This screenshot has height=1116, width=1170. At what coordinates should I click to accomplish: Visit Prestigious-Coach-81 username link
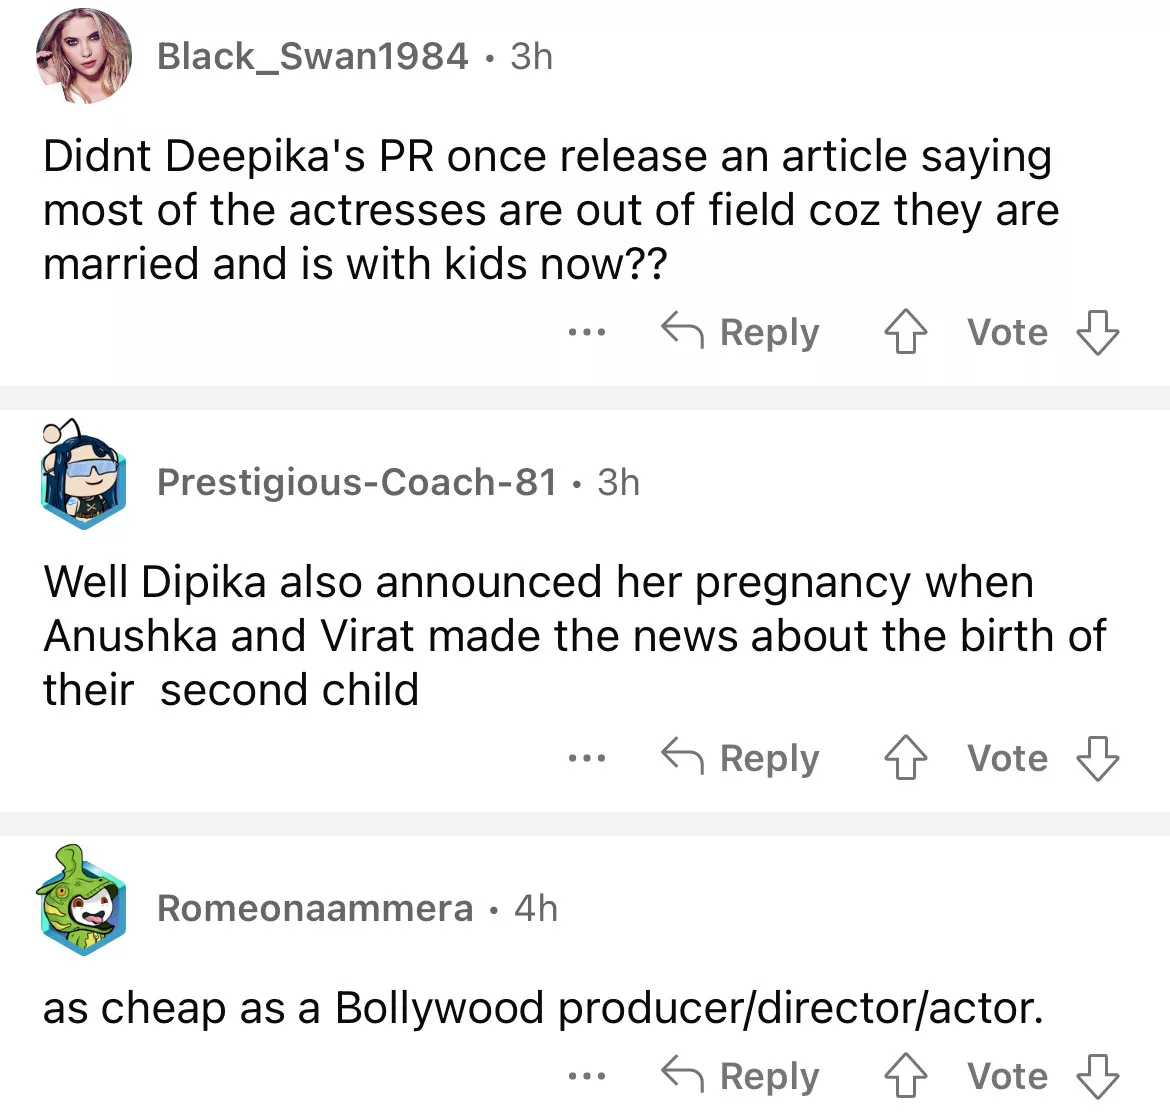tap(357, 482)
